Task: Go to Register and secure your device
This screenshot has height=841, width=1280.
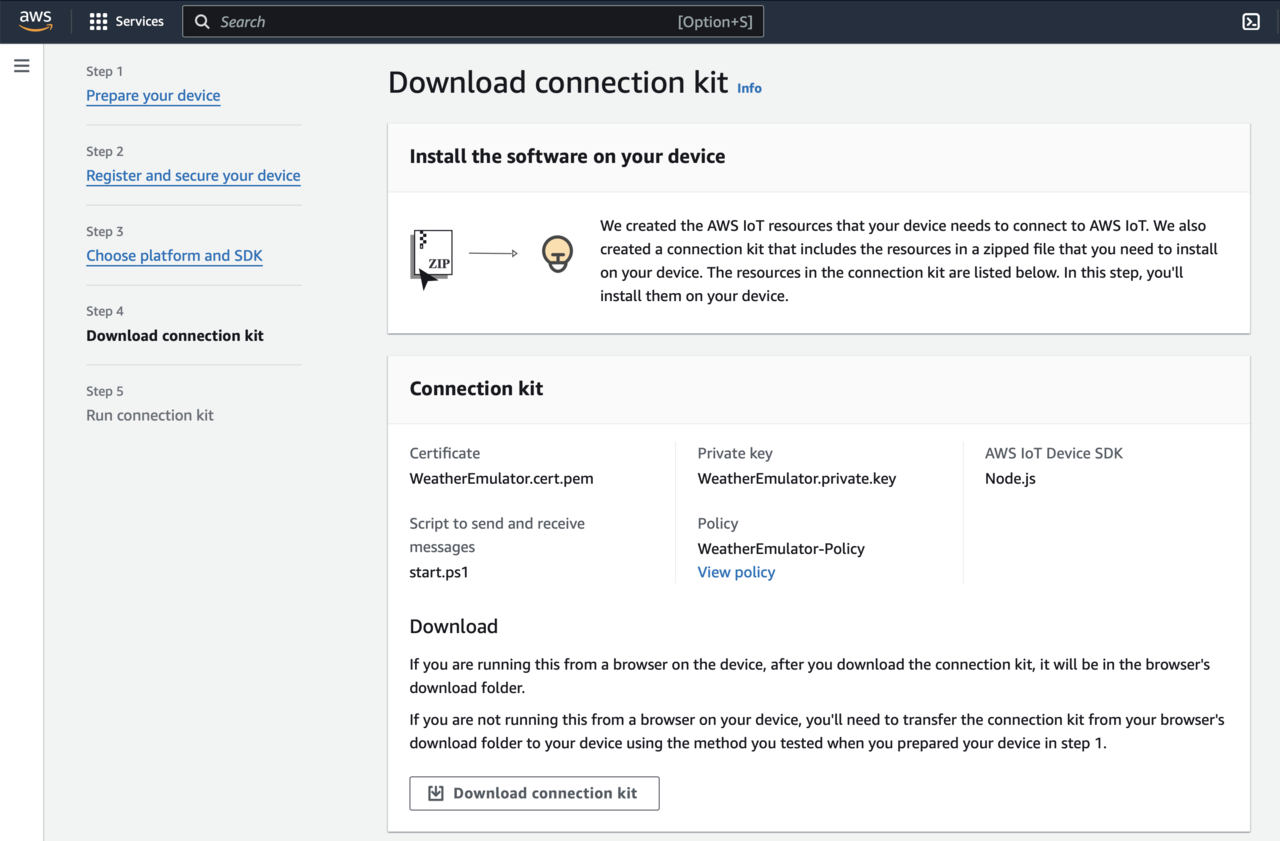Action: (x=193, y=176)
